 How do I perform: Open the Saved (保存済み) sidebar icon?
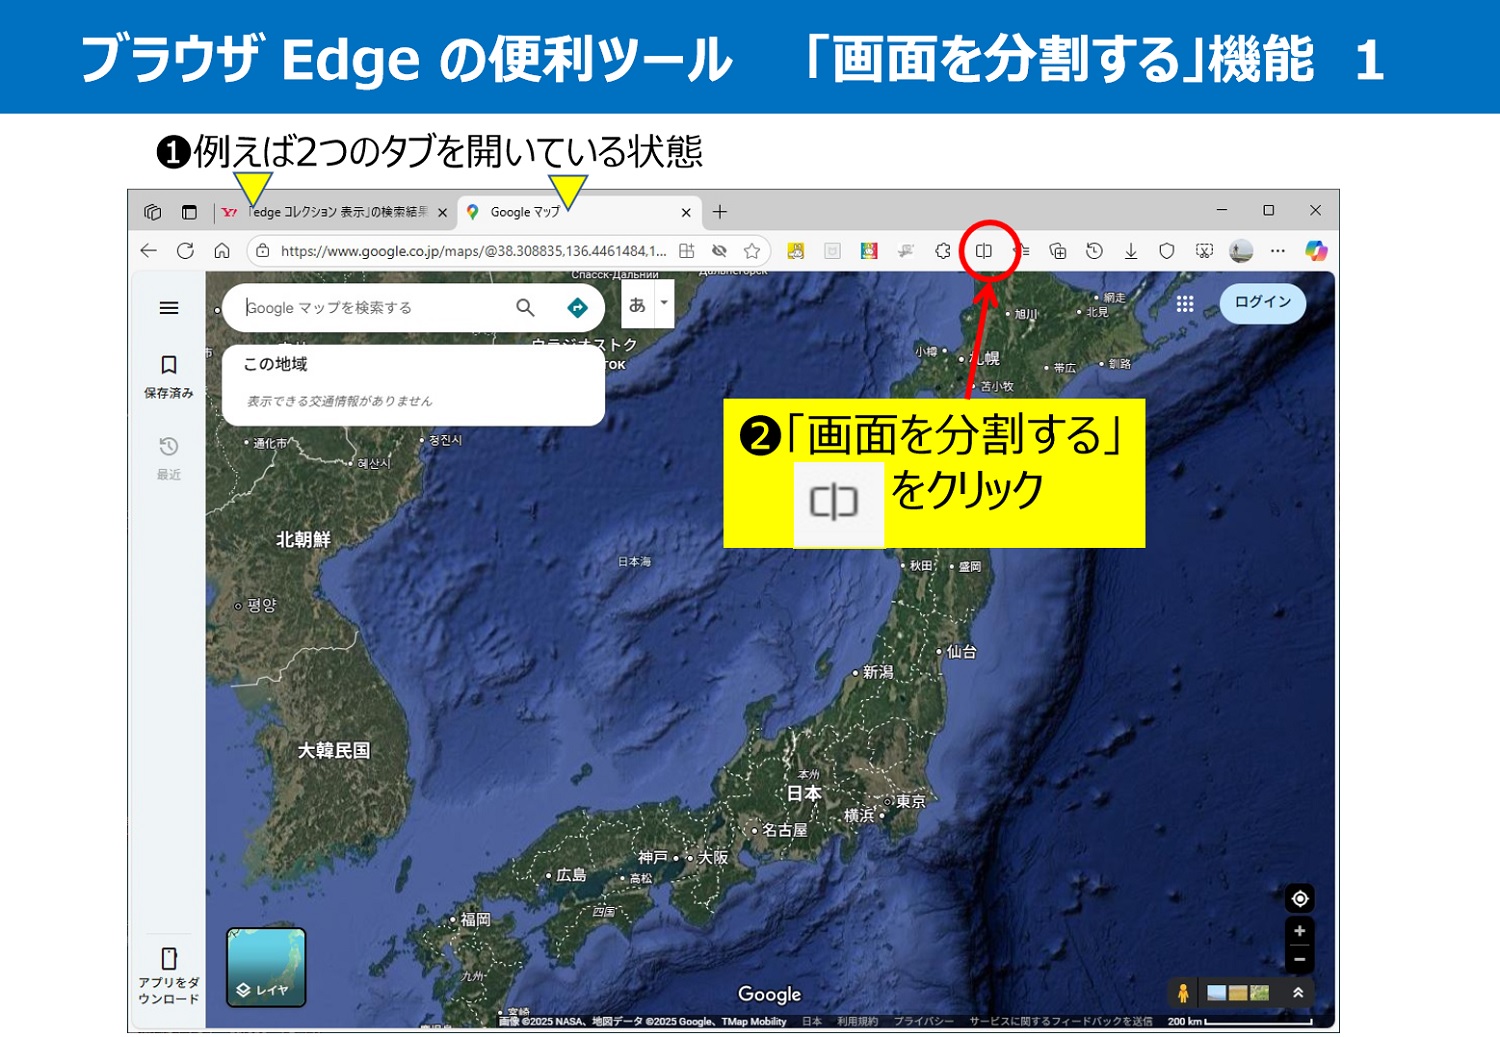(x=169, y=375)
